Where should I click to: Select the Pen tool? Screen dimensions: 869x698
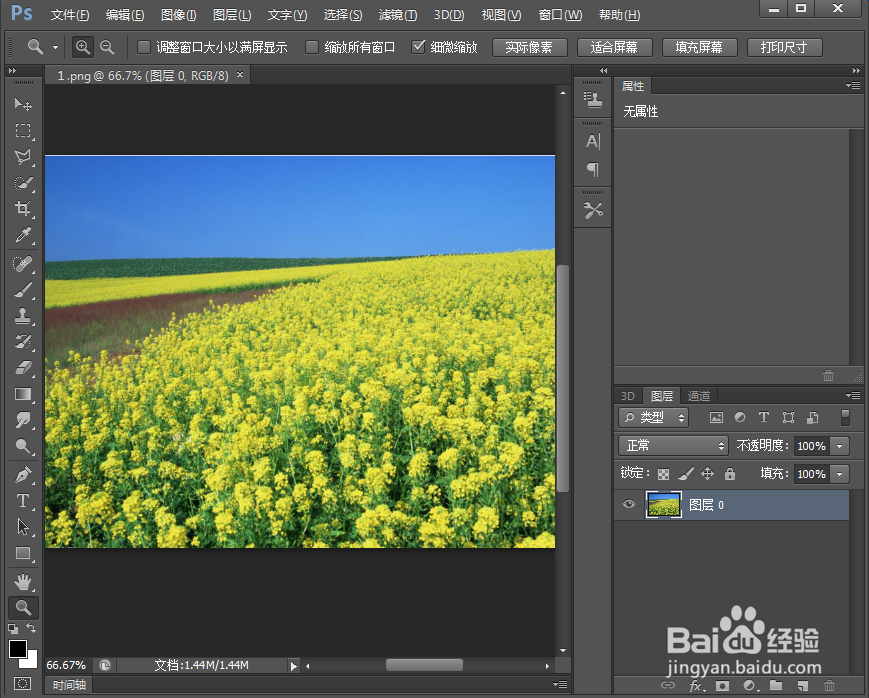[23, 475]
